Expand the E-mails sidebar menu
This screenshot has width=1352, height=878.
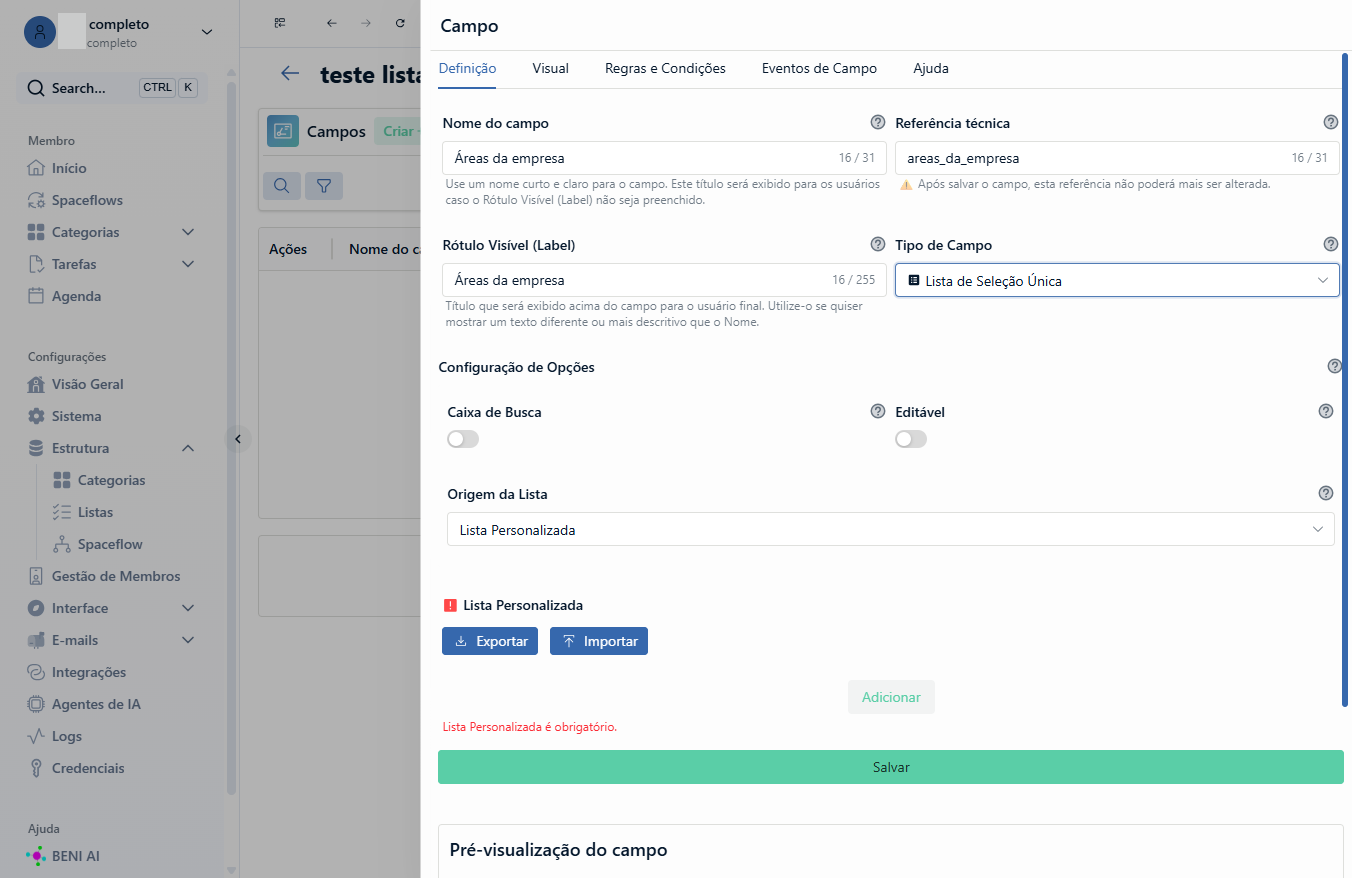[188, 640]
